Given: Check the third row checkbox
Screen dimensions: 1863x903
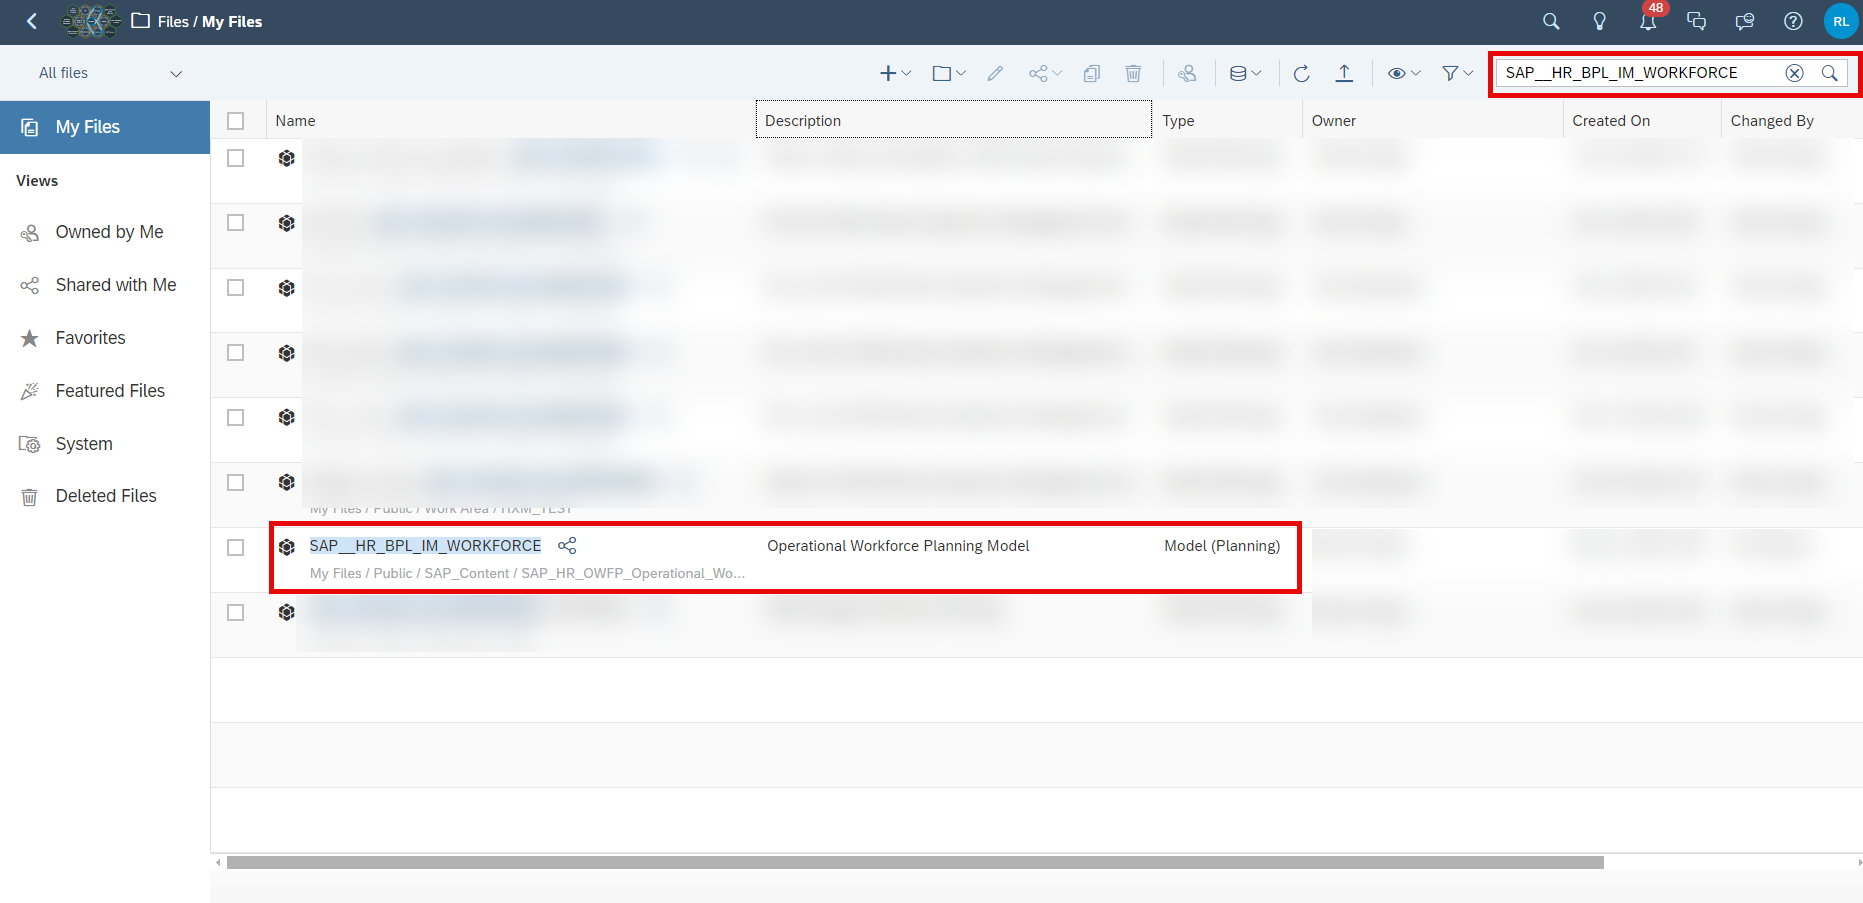Looking at the screenshot, I should tap(236, 288).
